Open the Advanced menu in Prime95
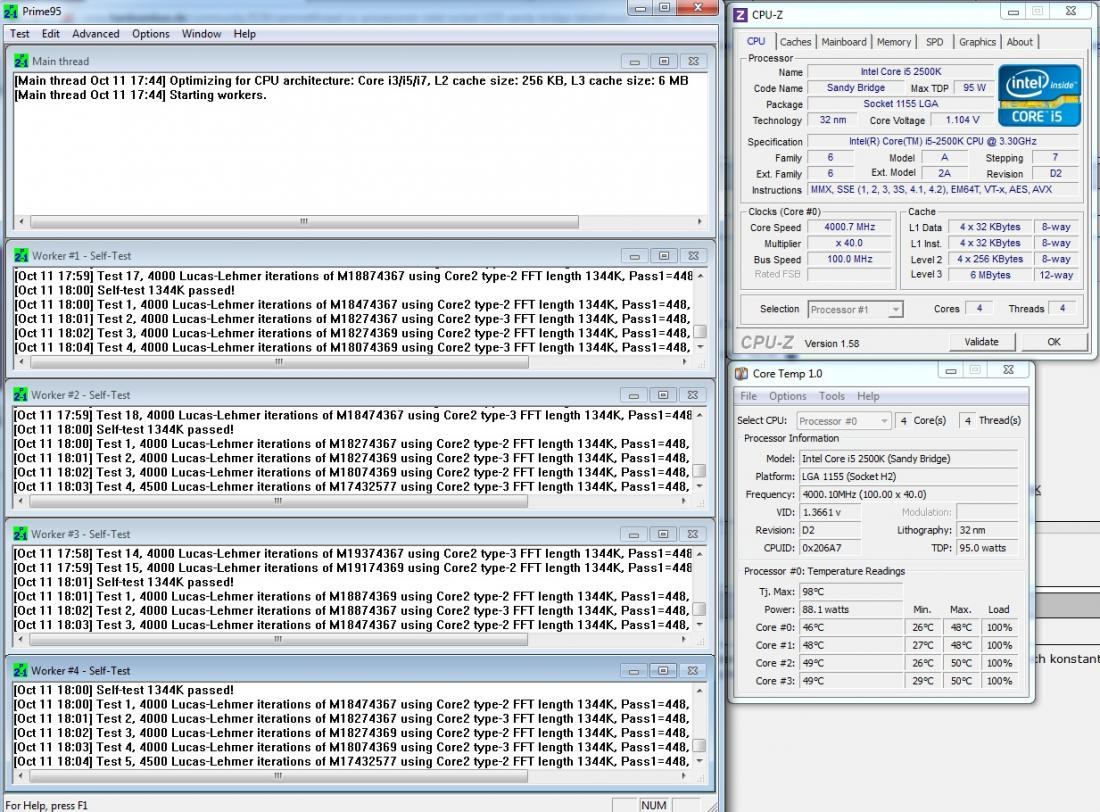Screen dimensions: 1100x812 tap(95, 34)
